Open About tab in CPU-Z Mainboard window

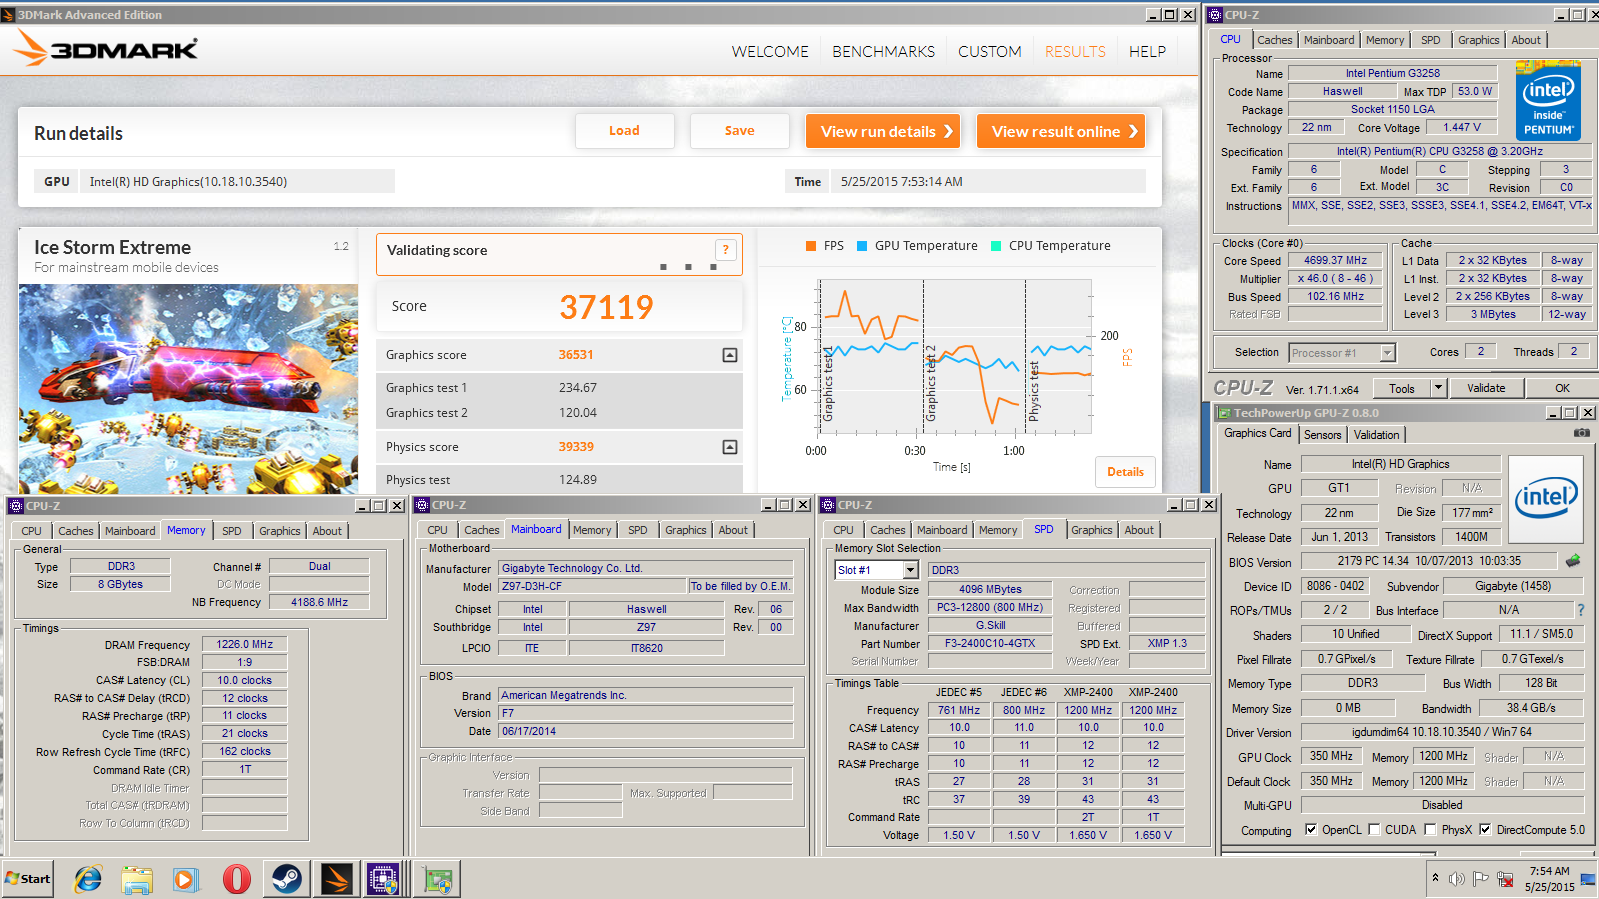[733, 530]
